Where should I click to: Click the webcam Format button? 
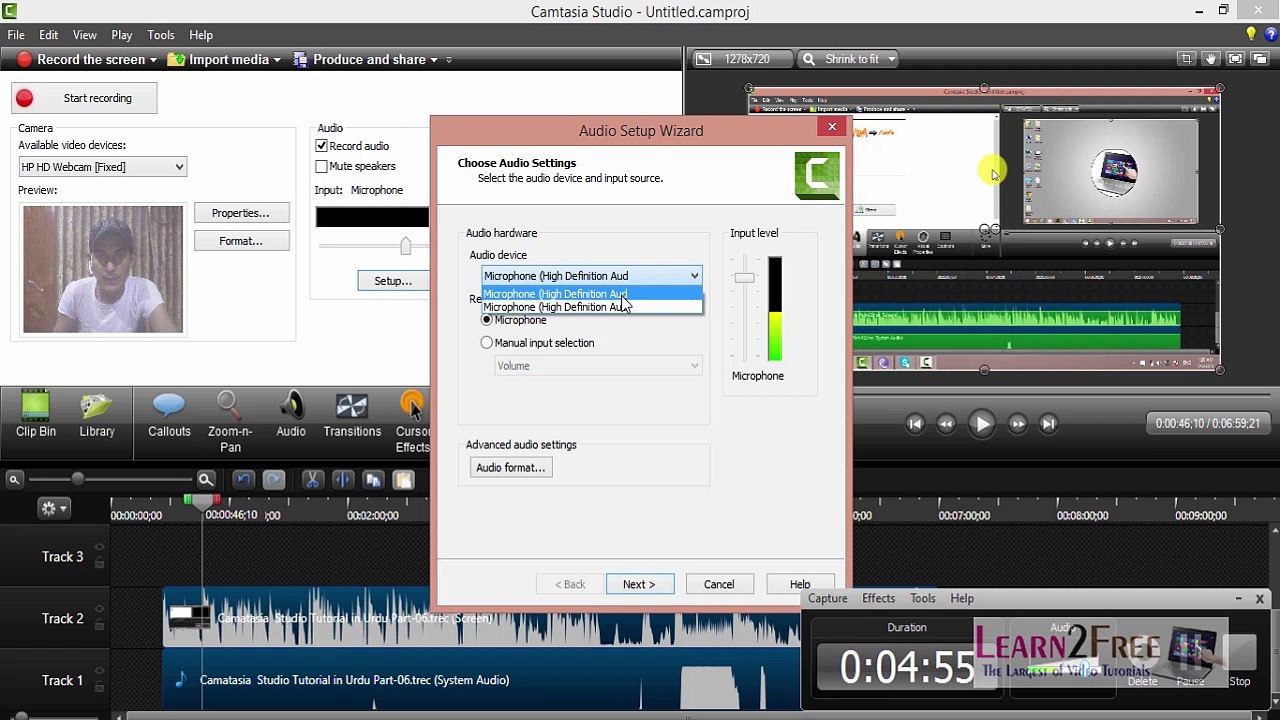tap(241, 241)
